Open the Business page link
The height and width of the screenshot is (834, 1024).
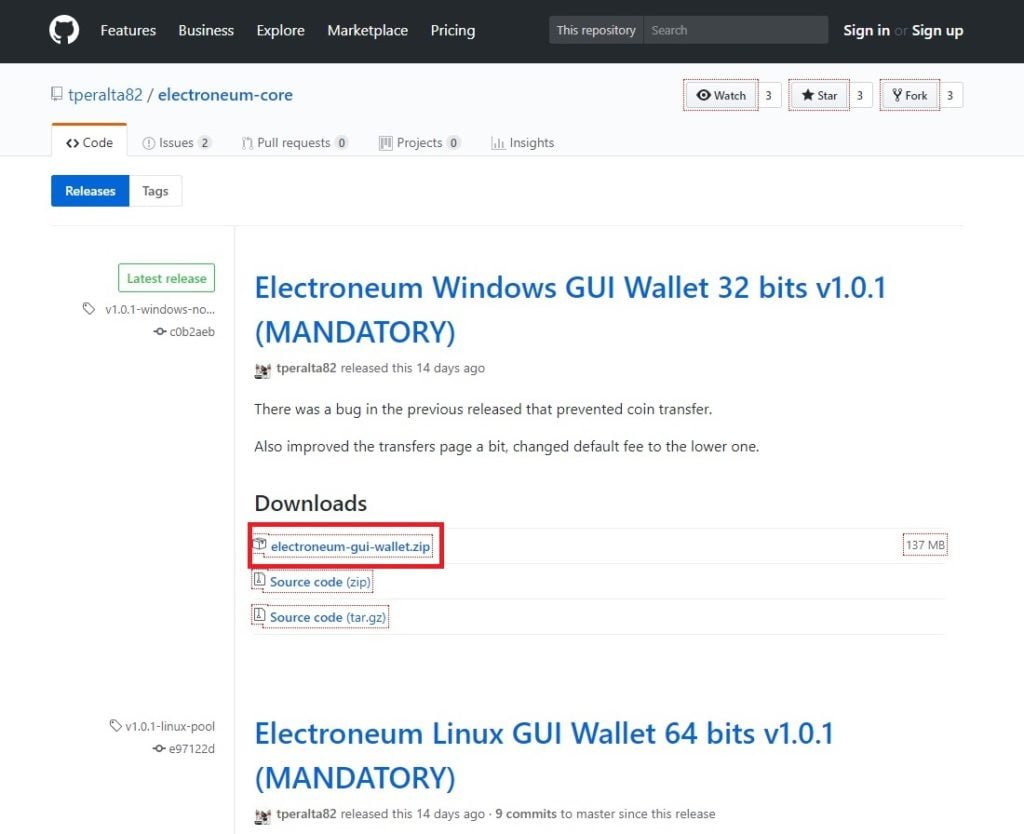point(206,30)
